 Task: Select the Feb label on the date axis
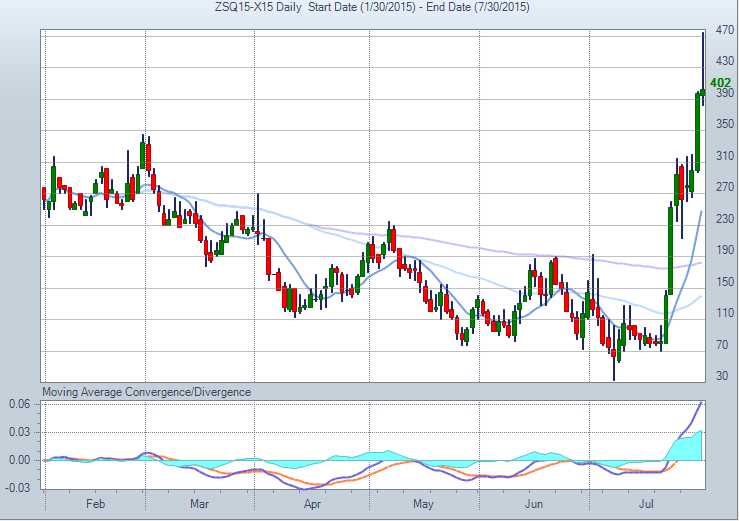(x=95, y=505)
